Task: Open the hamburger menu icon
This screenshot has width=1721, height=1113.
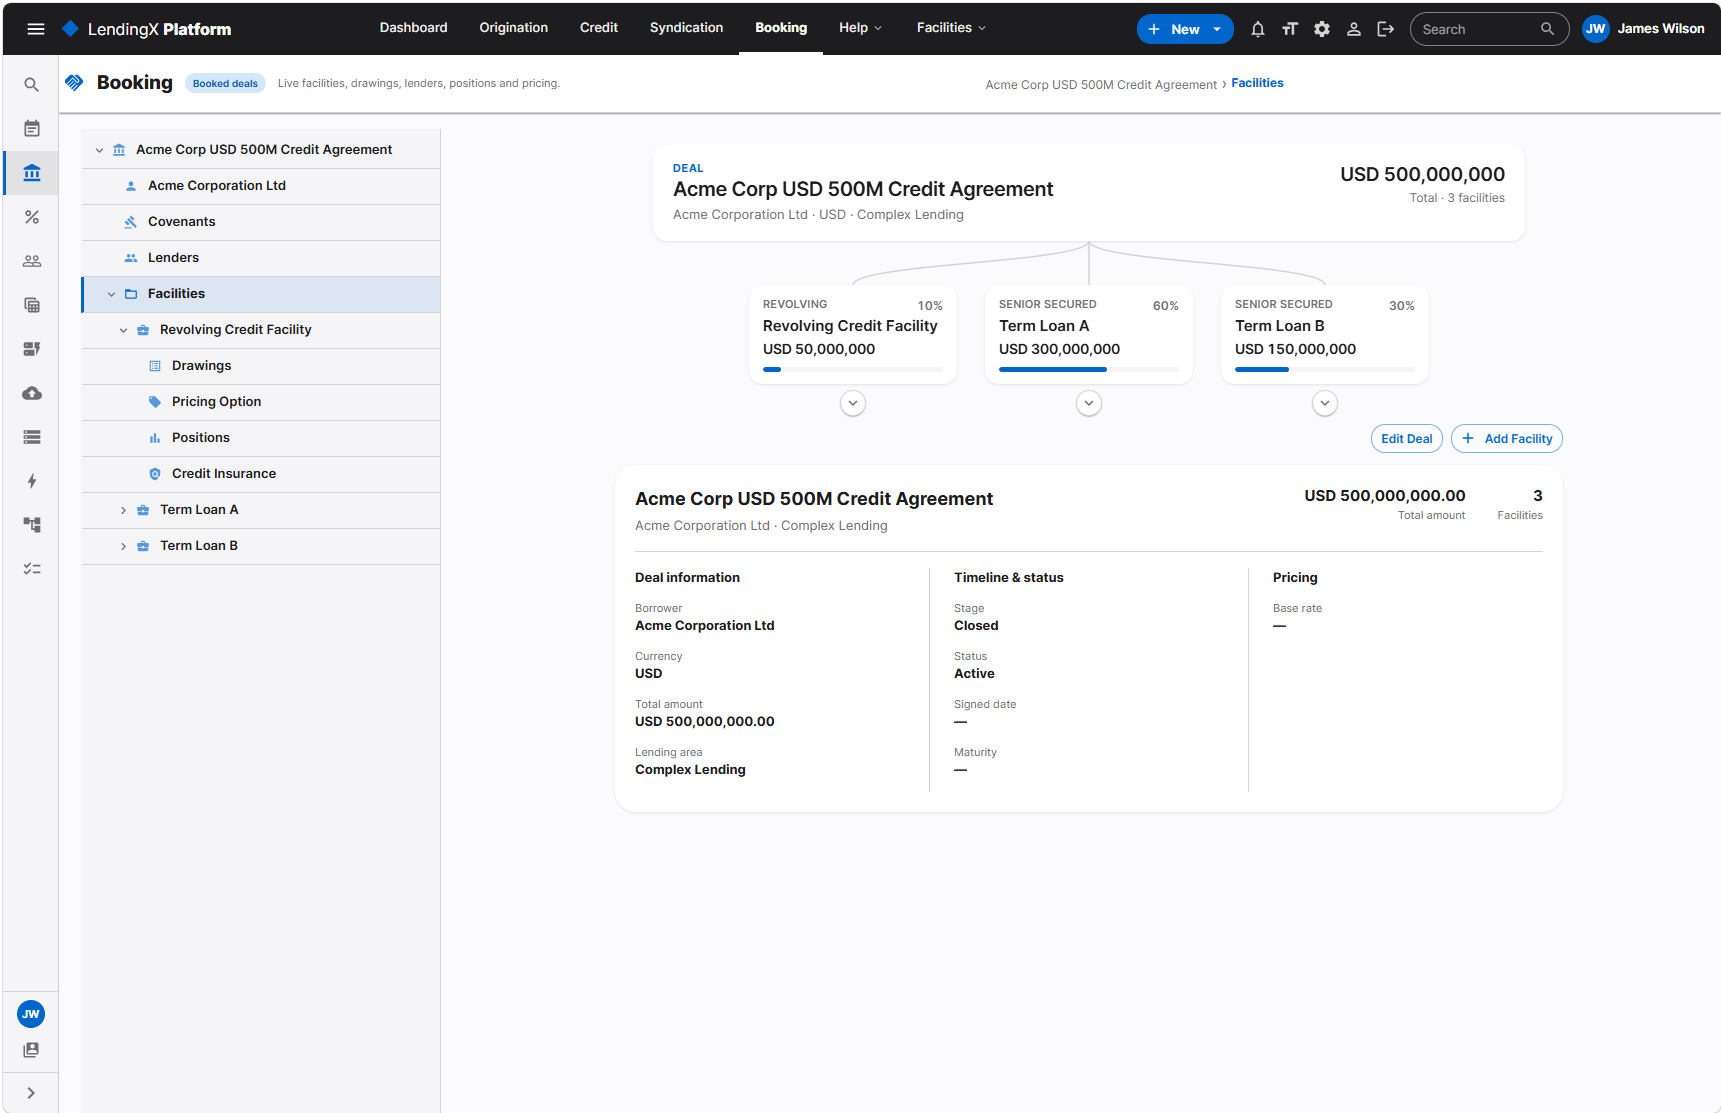Action: (36, 29)
